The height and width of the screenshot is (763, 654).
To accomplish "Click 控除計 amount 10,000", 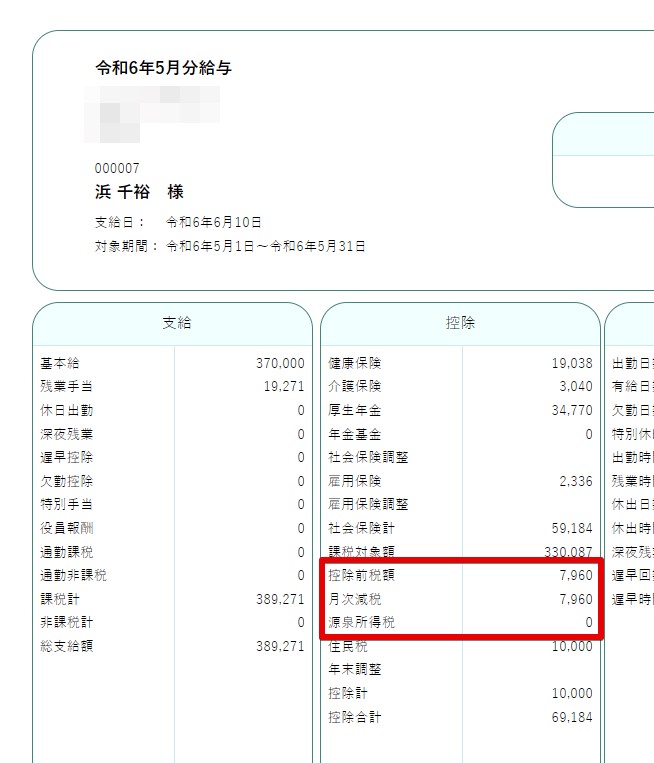I will (x=572, y=693).
